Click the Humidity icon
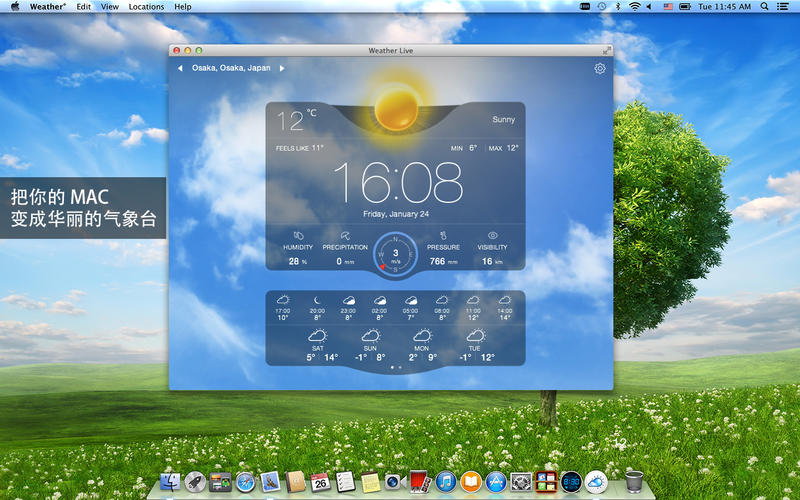 coord(298,236)
